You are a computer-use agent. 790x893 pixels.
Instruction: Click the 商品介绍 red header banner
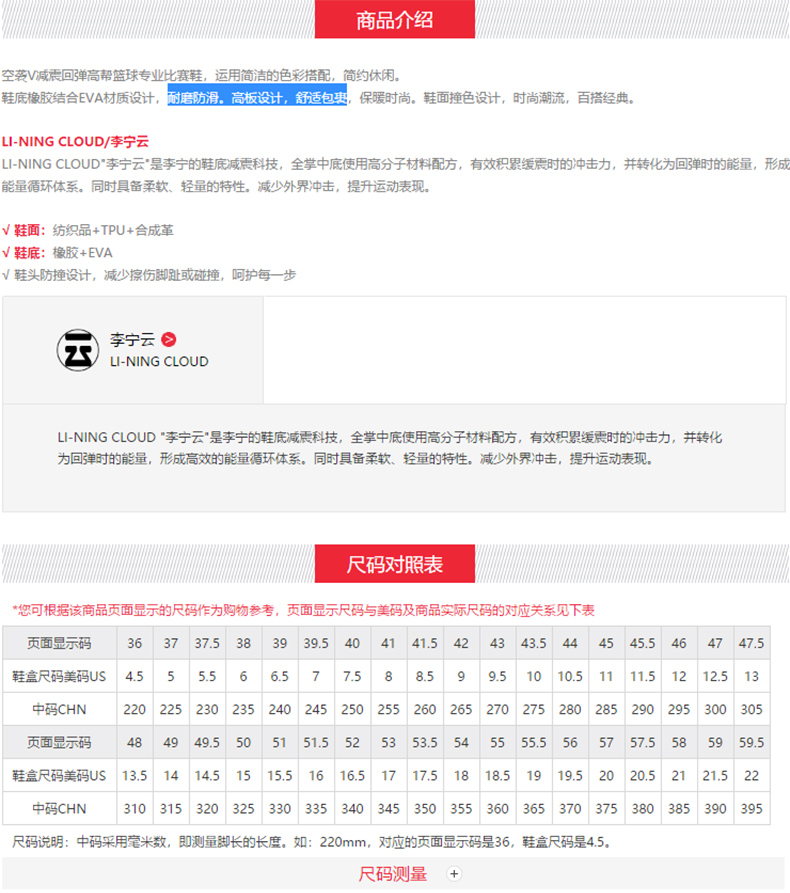pyautogui.click(x=395, y=19)
